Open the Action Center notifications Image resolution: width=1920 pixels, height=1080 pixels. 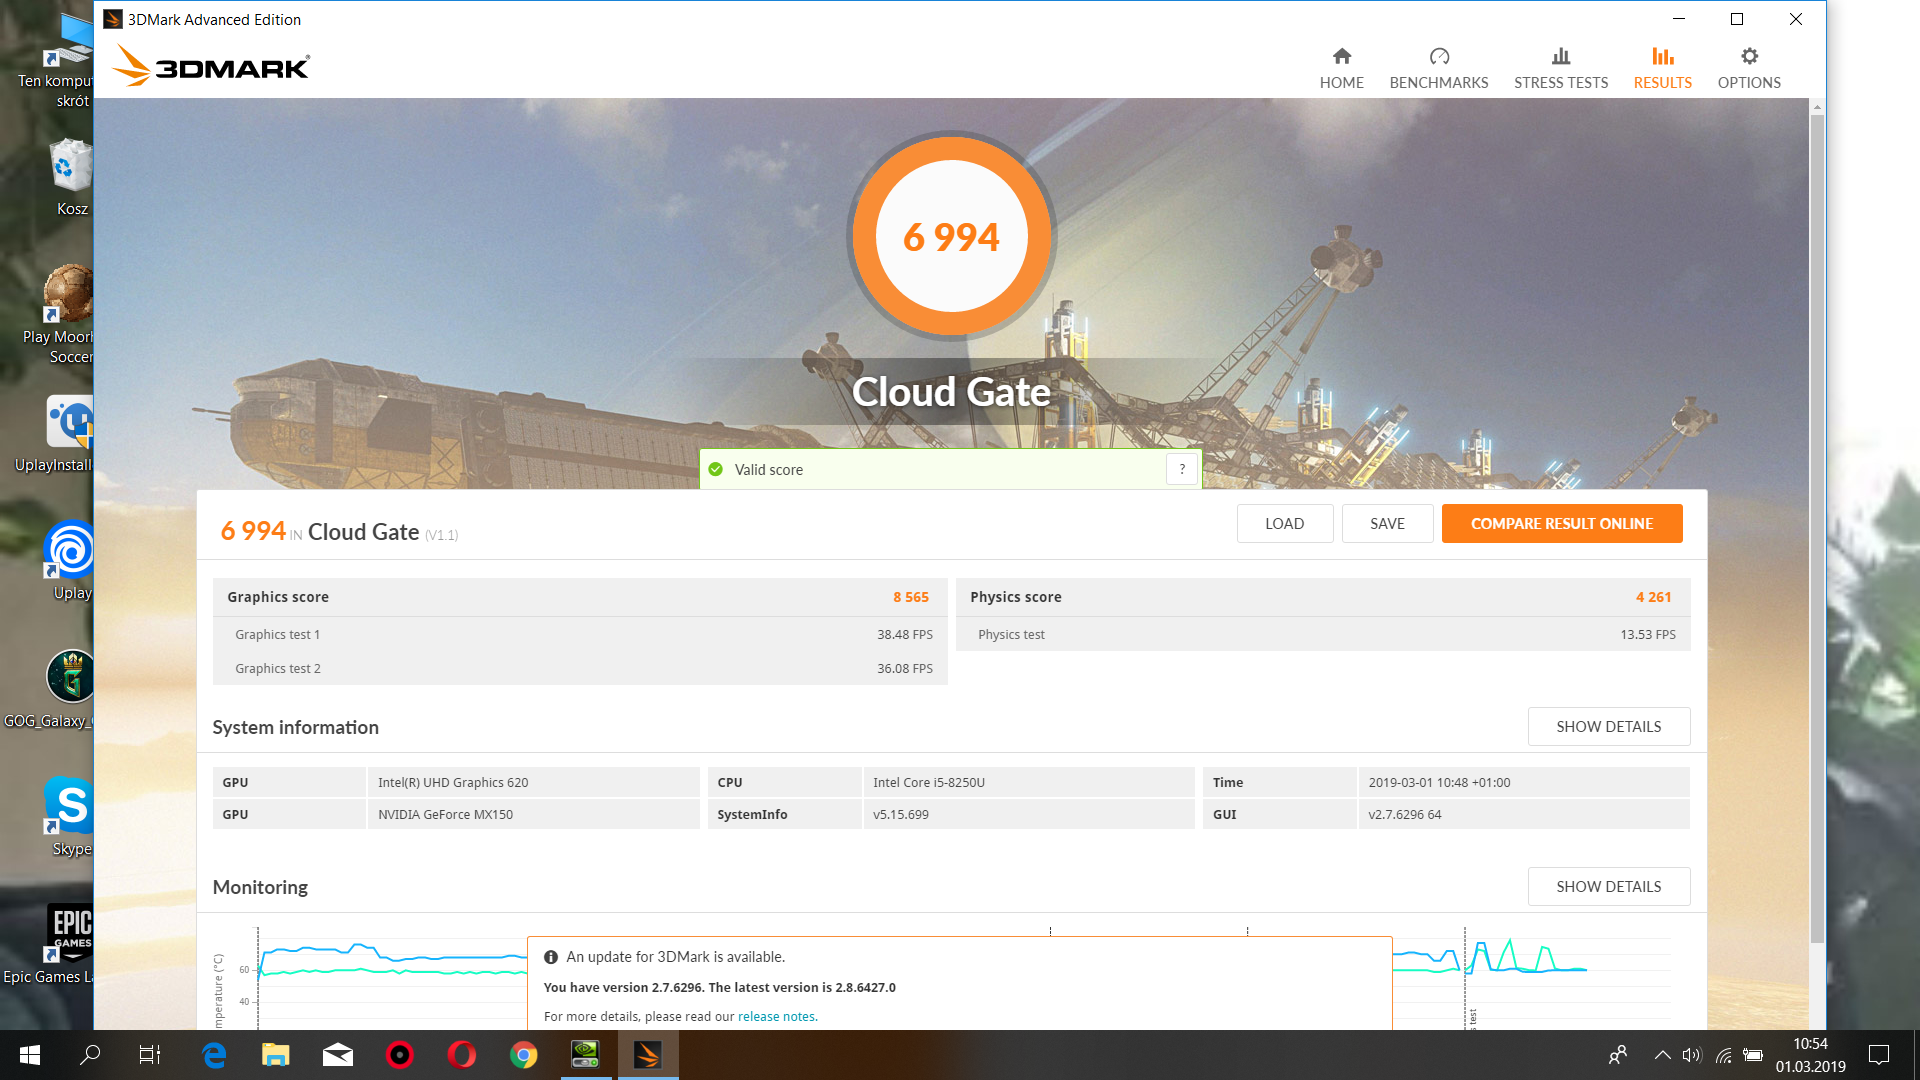pos(1879,1055)
